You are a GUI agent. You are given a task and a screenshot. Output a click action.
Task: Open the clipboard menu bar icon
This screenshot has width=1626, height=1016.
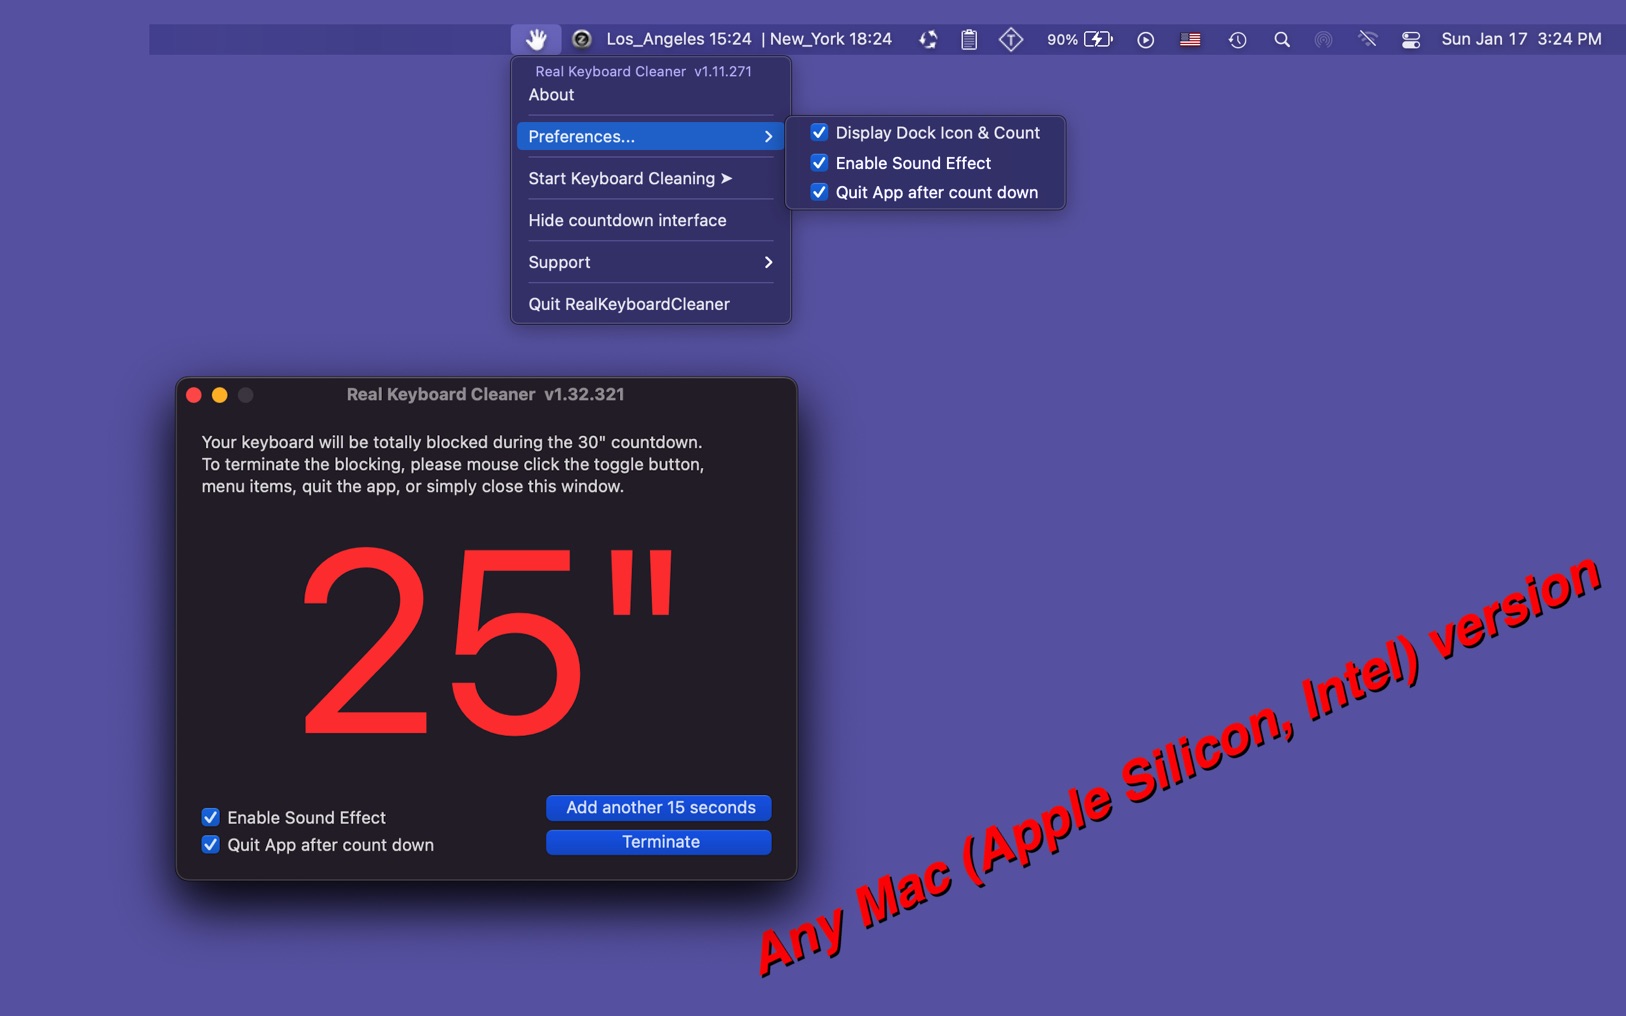[969, 39]
